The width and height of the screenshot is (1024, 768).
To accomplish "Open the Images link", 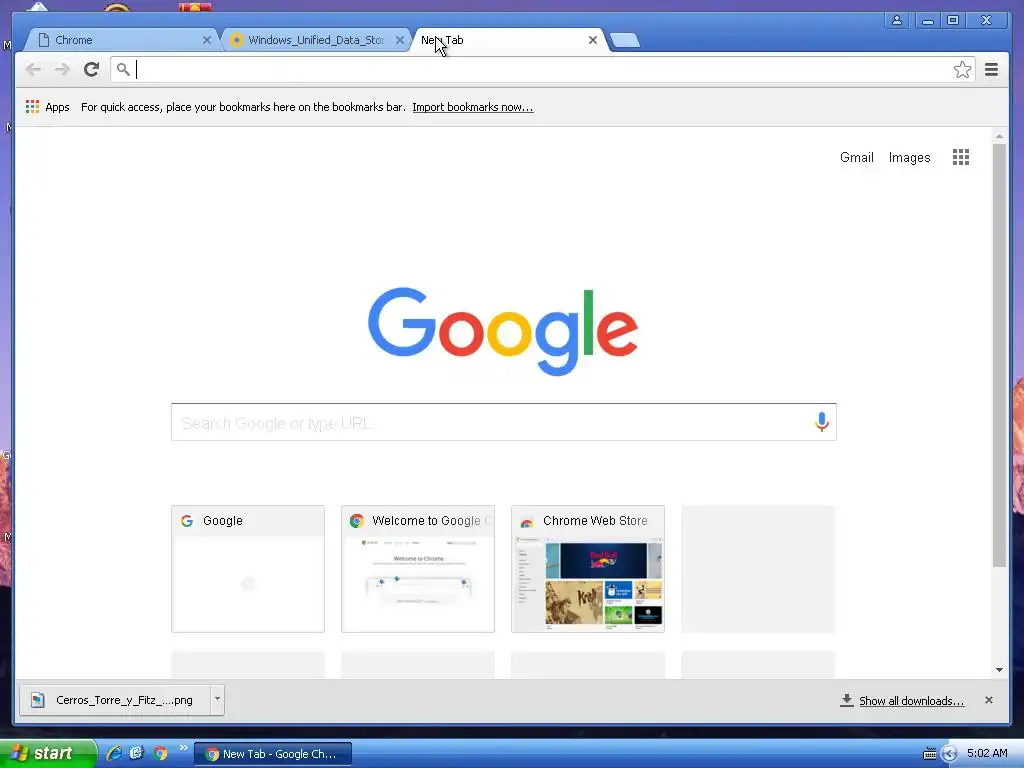I will [910, 157].
